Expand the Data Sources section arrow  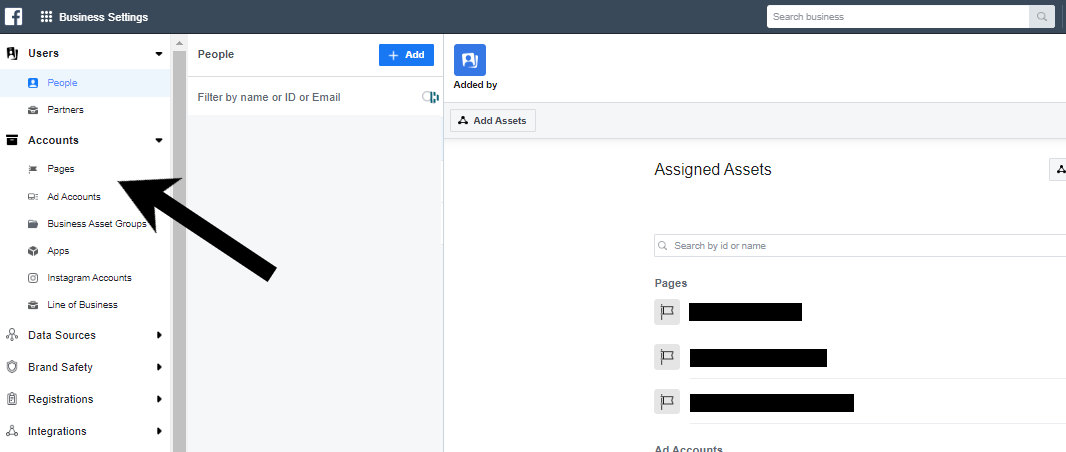[159, 335]
